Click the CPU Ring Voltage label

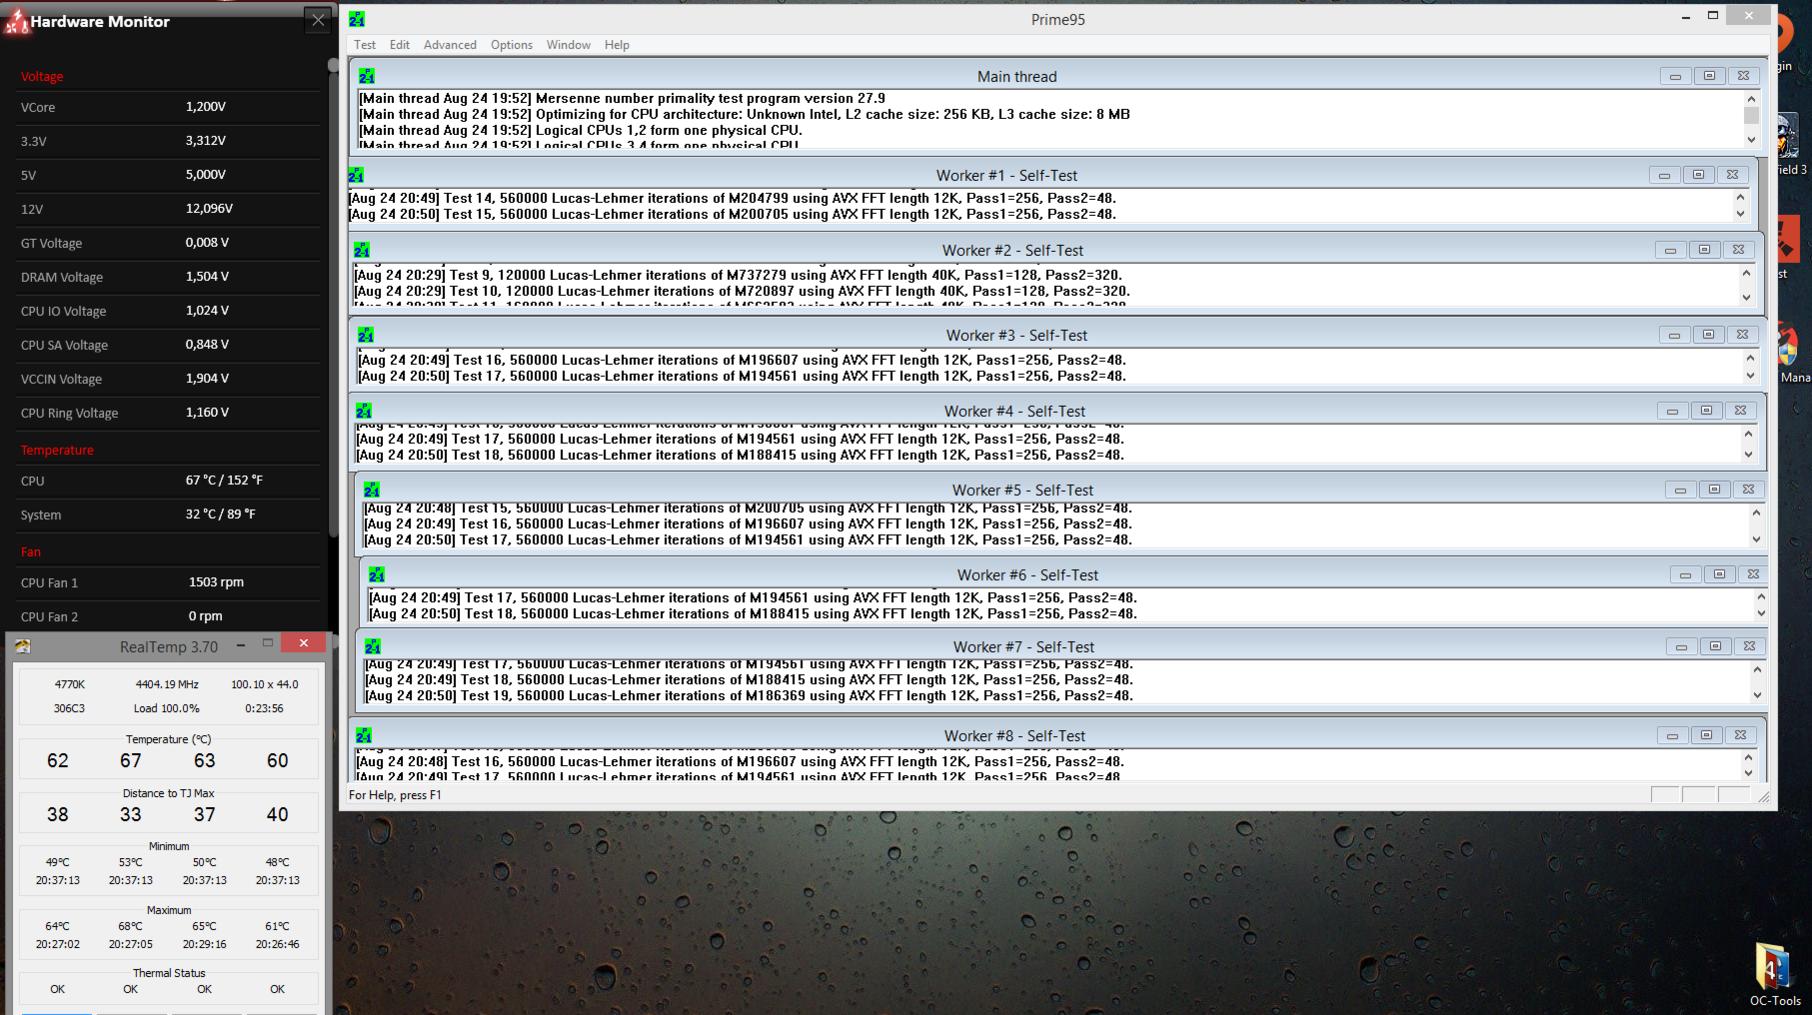pyautogui.click(x=69, y=413)
